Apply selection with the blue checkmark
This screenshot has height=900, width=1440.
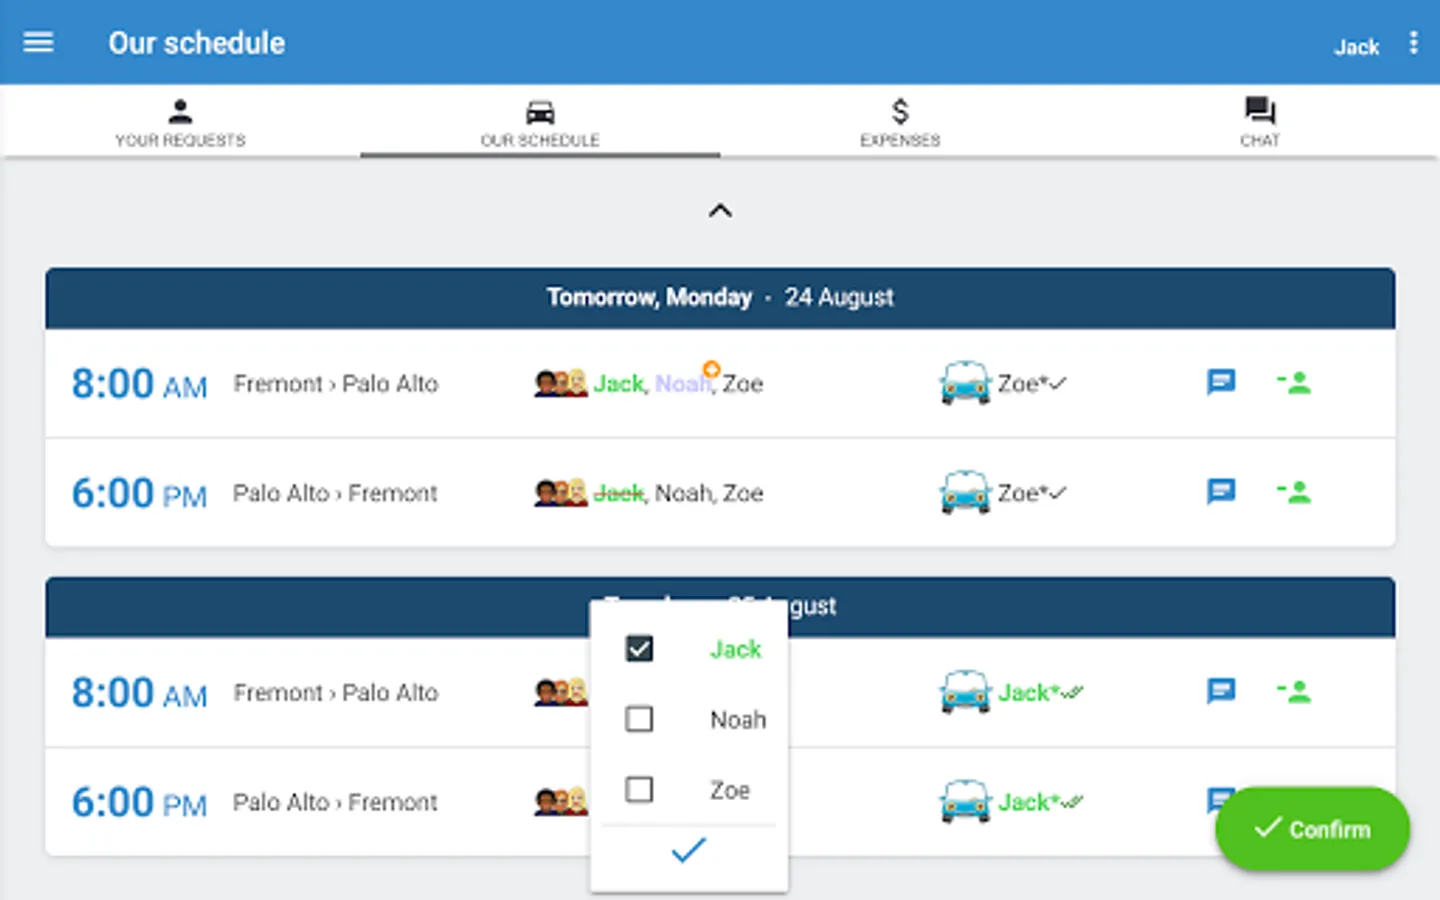click(x=688, y=851)
